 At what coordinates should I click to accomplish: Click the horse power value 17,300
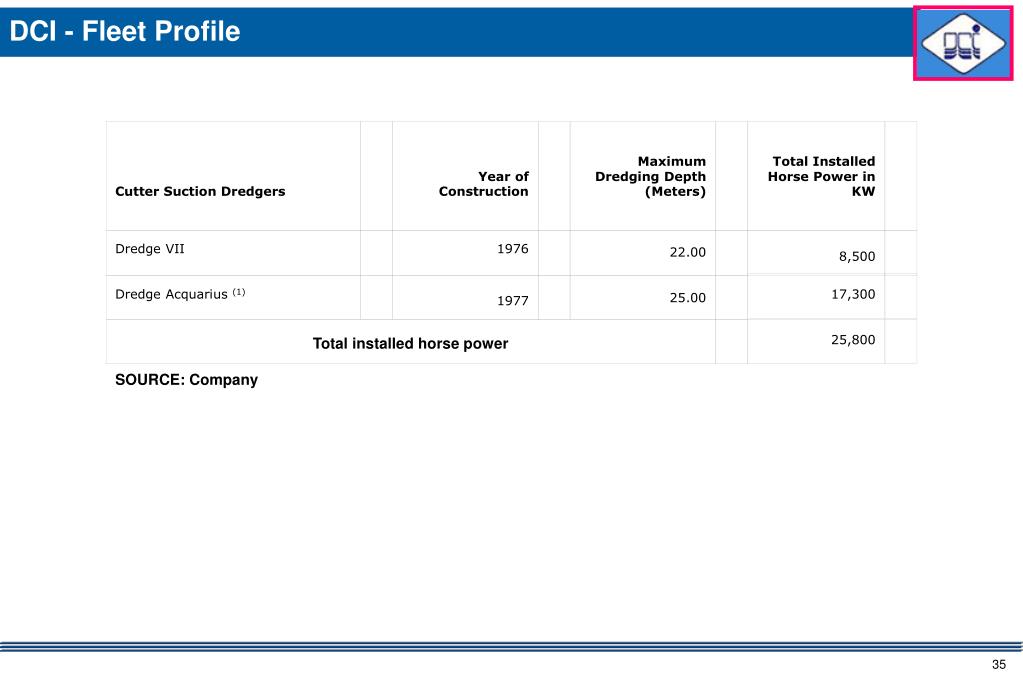tap(853, 294)
